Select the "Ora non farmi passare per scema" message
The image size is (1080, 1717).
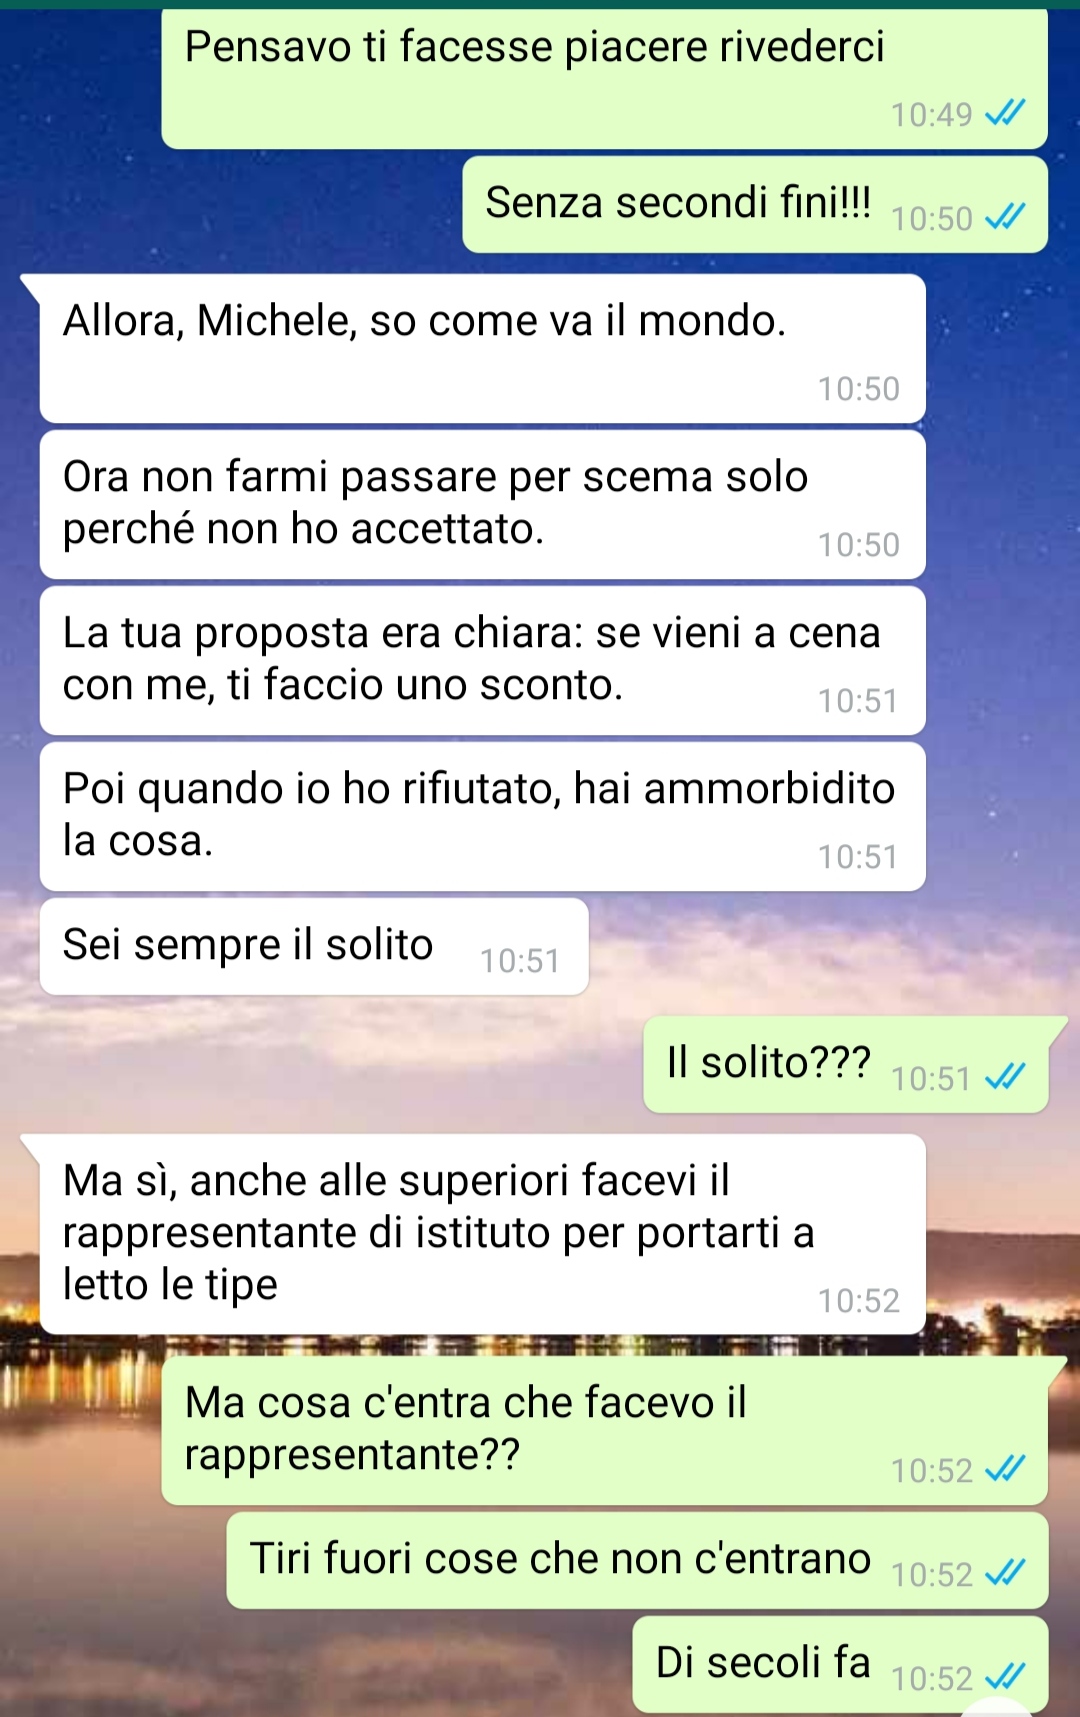(x=482, y=504)
